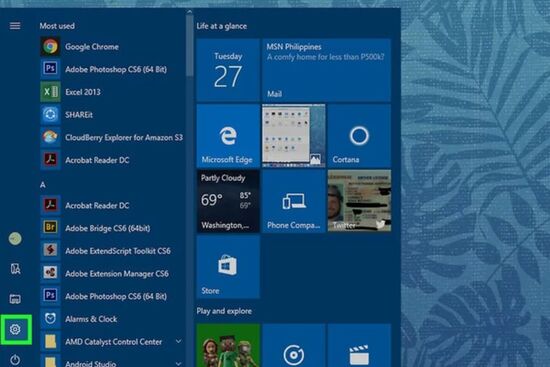Open Phone Companion tile
Image resolution: width=550 pixels, height=367 pixels.
[x=294, y=201]
